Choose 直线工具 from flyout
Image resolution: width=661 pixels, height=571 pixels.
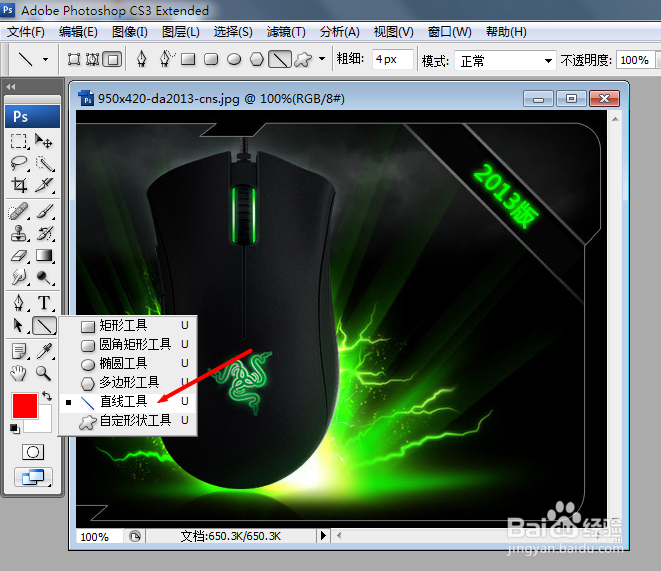pos(128,401)
